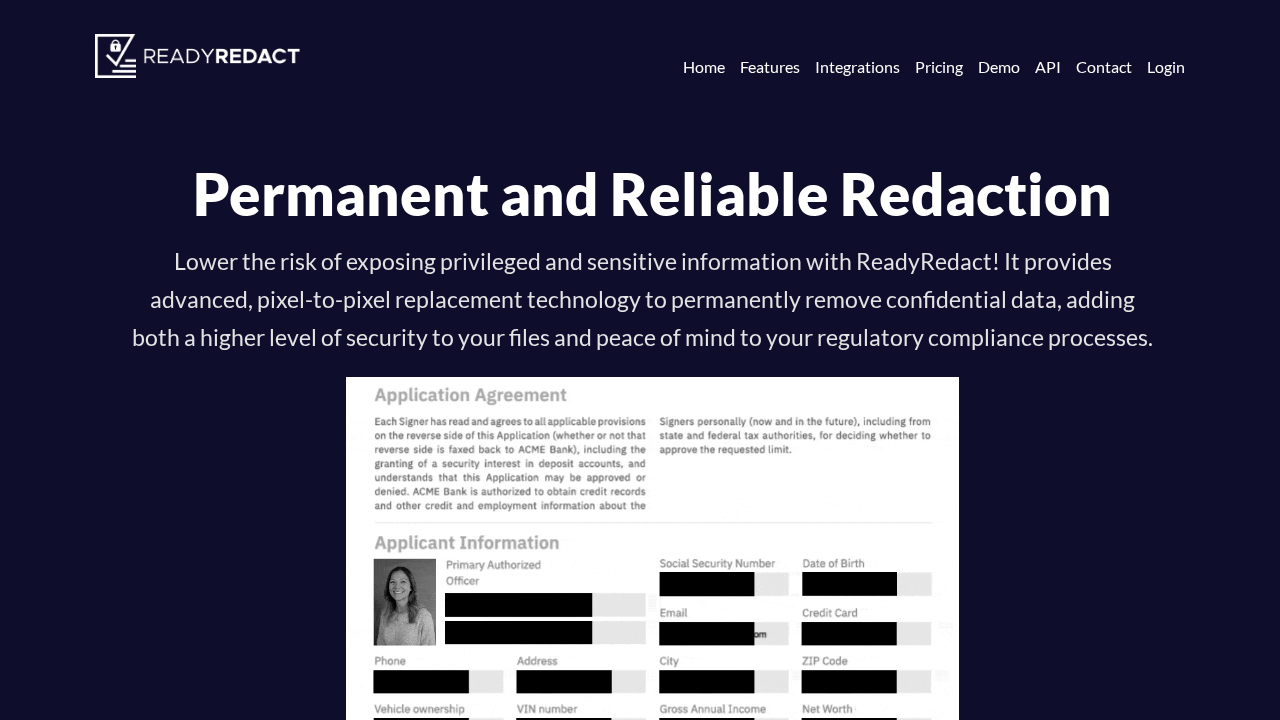Screen dimensions: 1280x720
Task: Click the Application Agreement heading
Action: click(470, 395)
